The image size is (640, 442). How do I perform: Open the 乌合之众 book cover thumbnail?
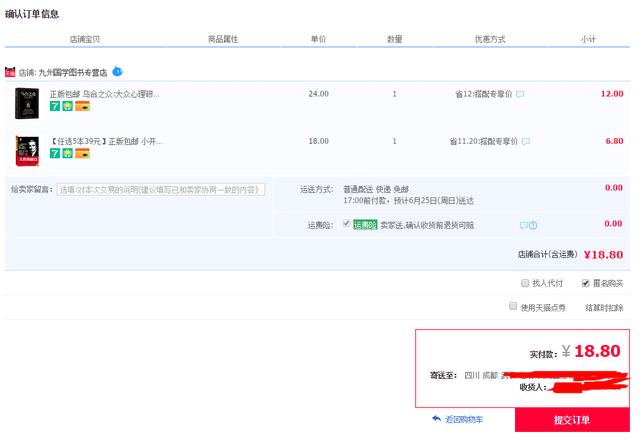tap(26, 103)
